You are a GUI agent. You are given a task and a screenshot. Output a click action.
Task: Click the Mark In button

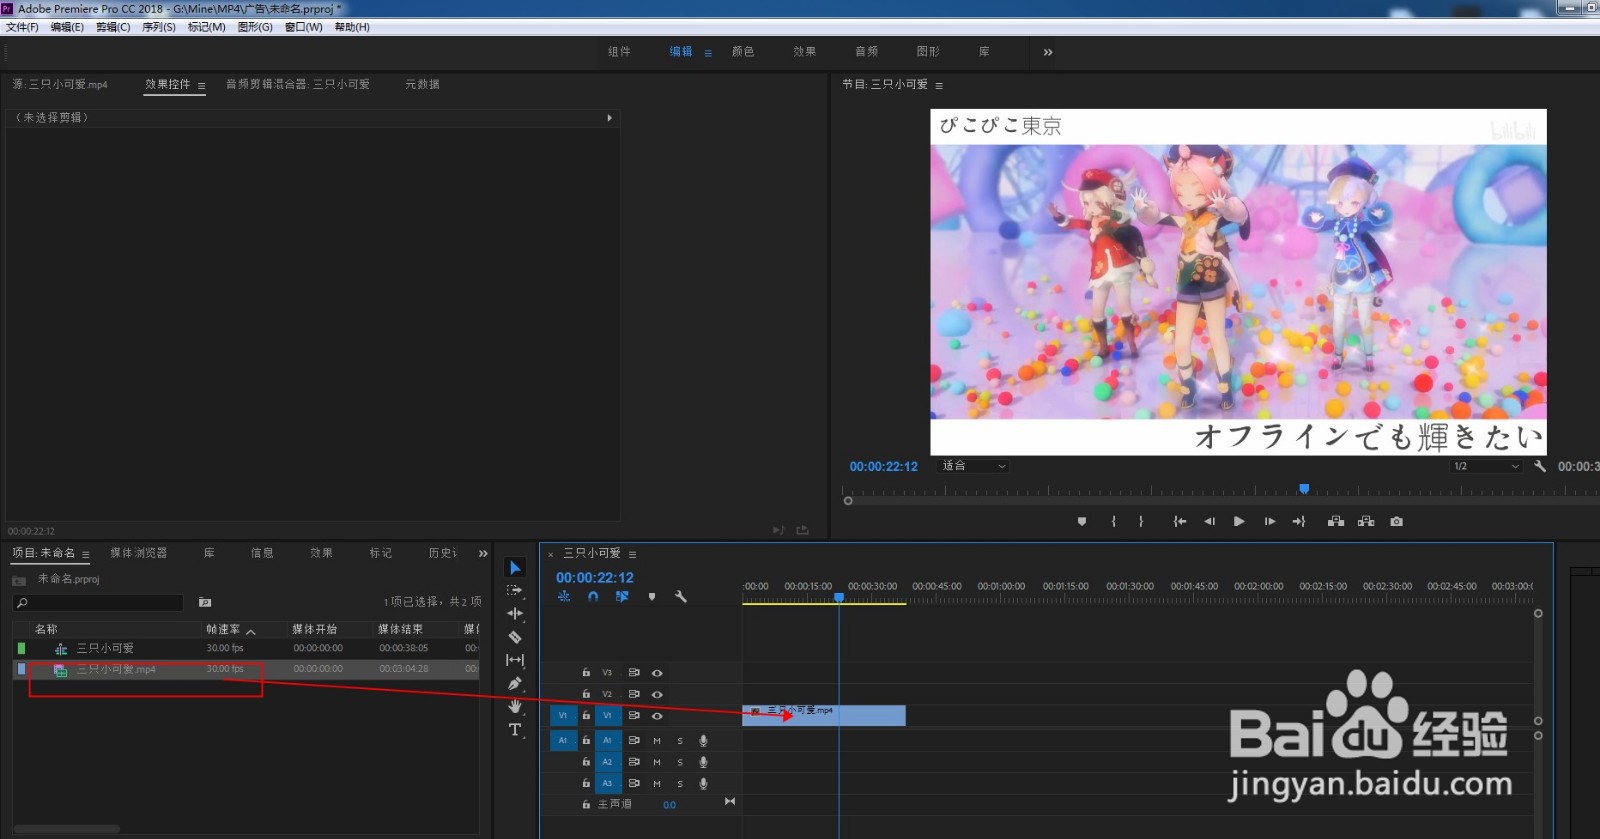pyautogui.click(x=1113, y=521)
